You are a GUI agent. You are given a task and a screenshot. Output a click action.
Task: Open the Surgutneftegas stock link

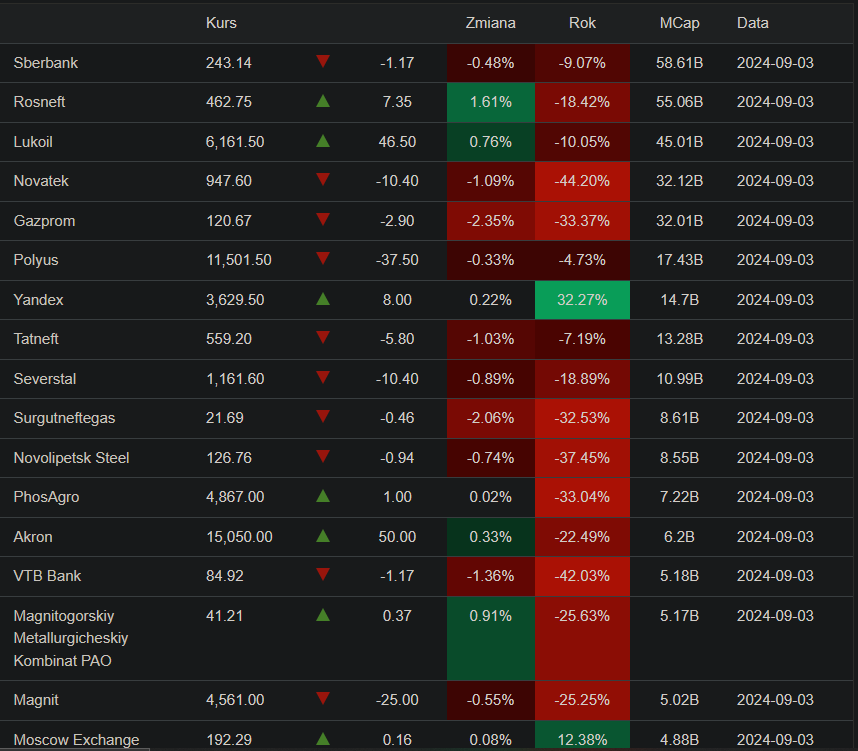click(64, 418)
